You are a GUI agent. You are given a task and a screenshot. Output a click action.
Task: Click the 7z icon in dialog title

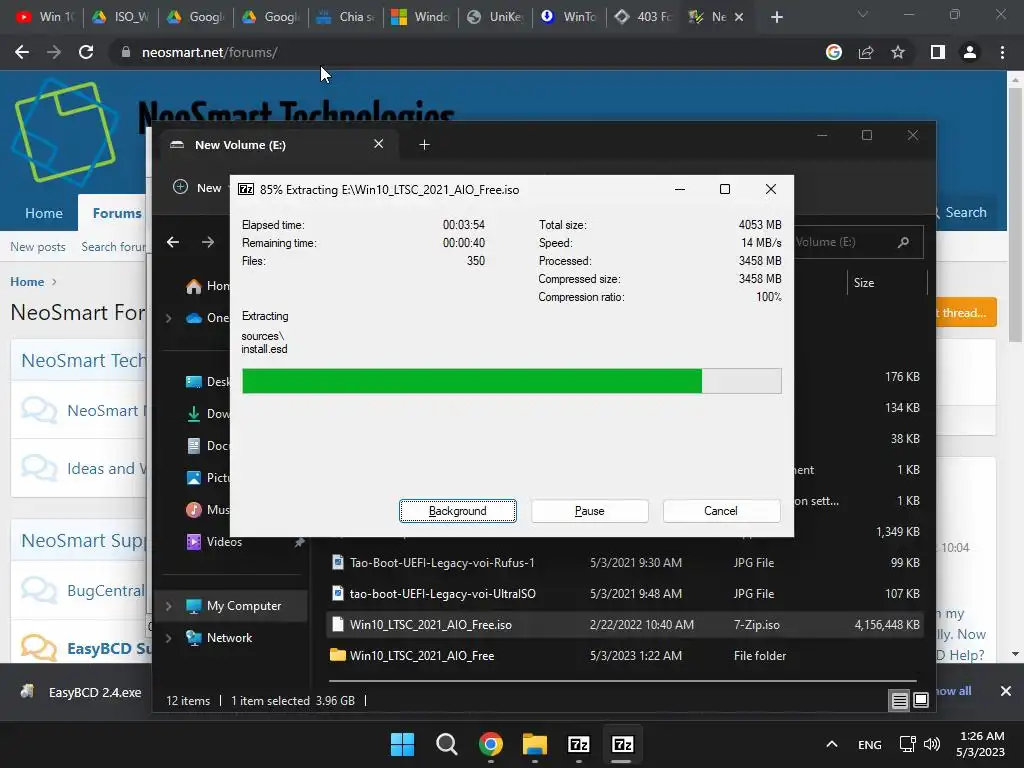pos(246,189)
